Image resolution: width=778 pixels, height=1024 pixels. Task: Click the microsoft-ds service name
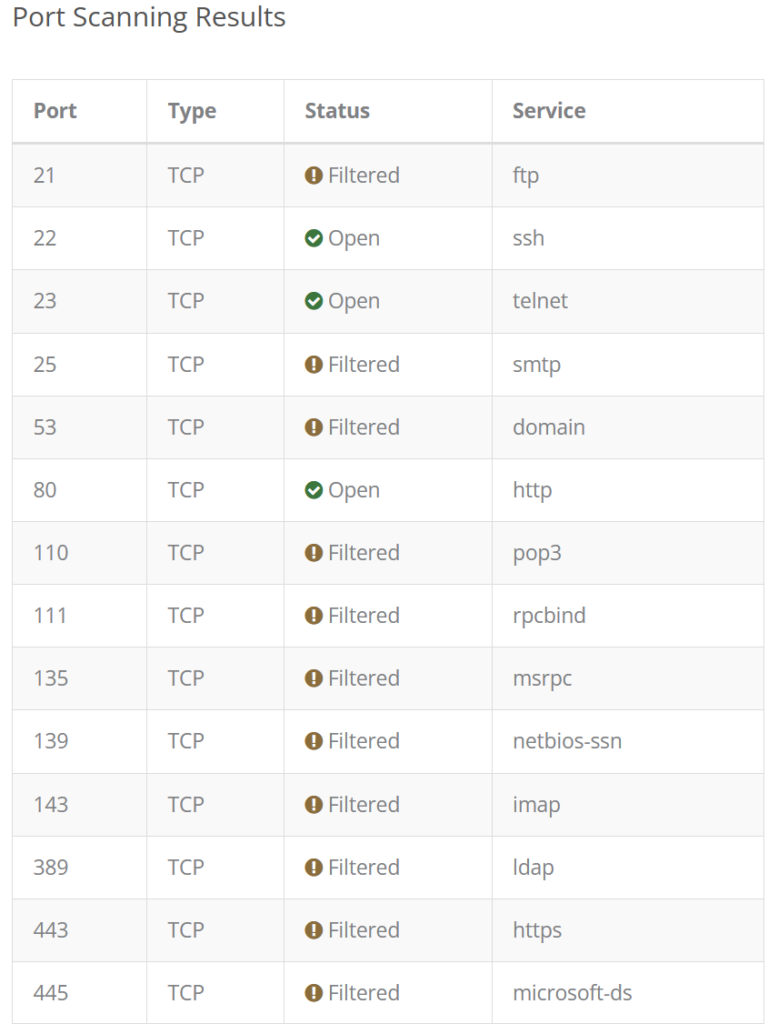[572, 993]
